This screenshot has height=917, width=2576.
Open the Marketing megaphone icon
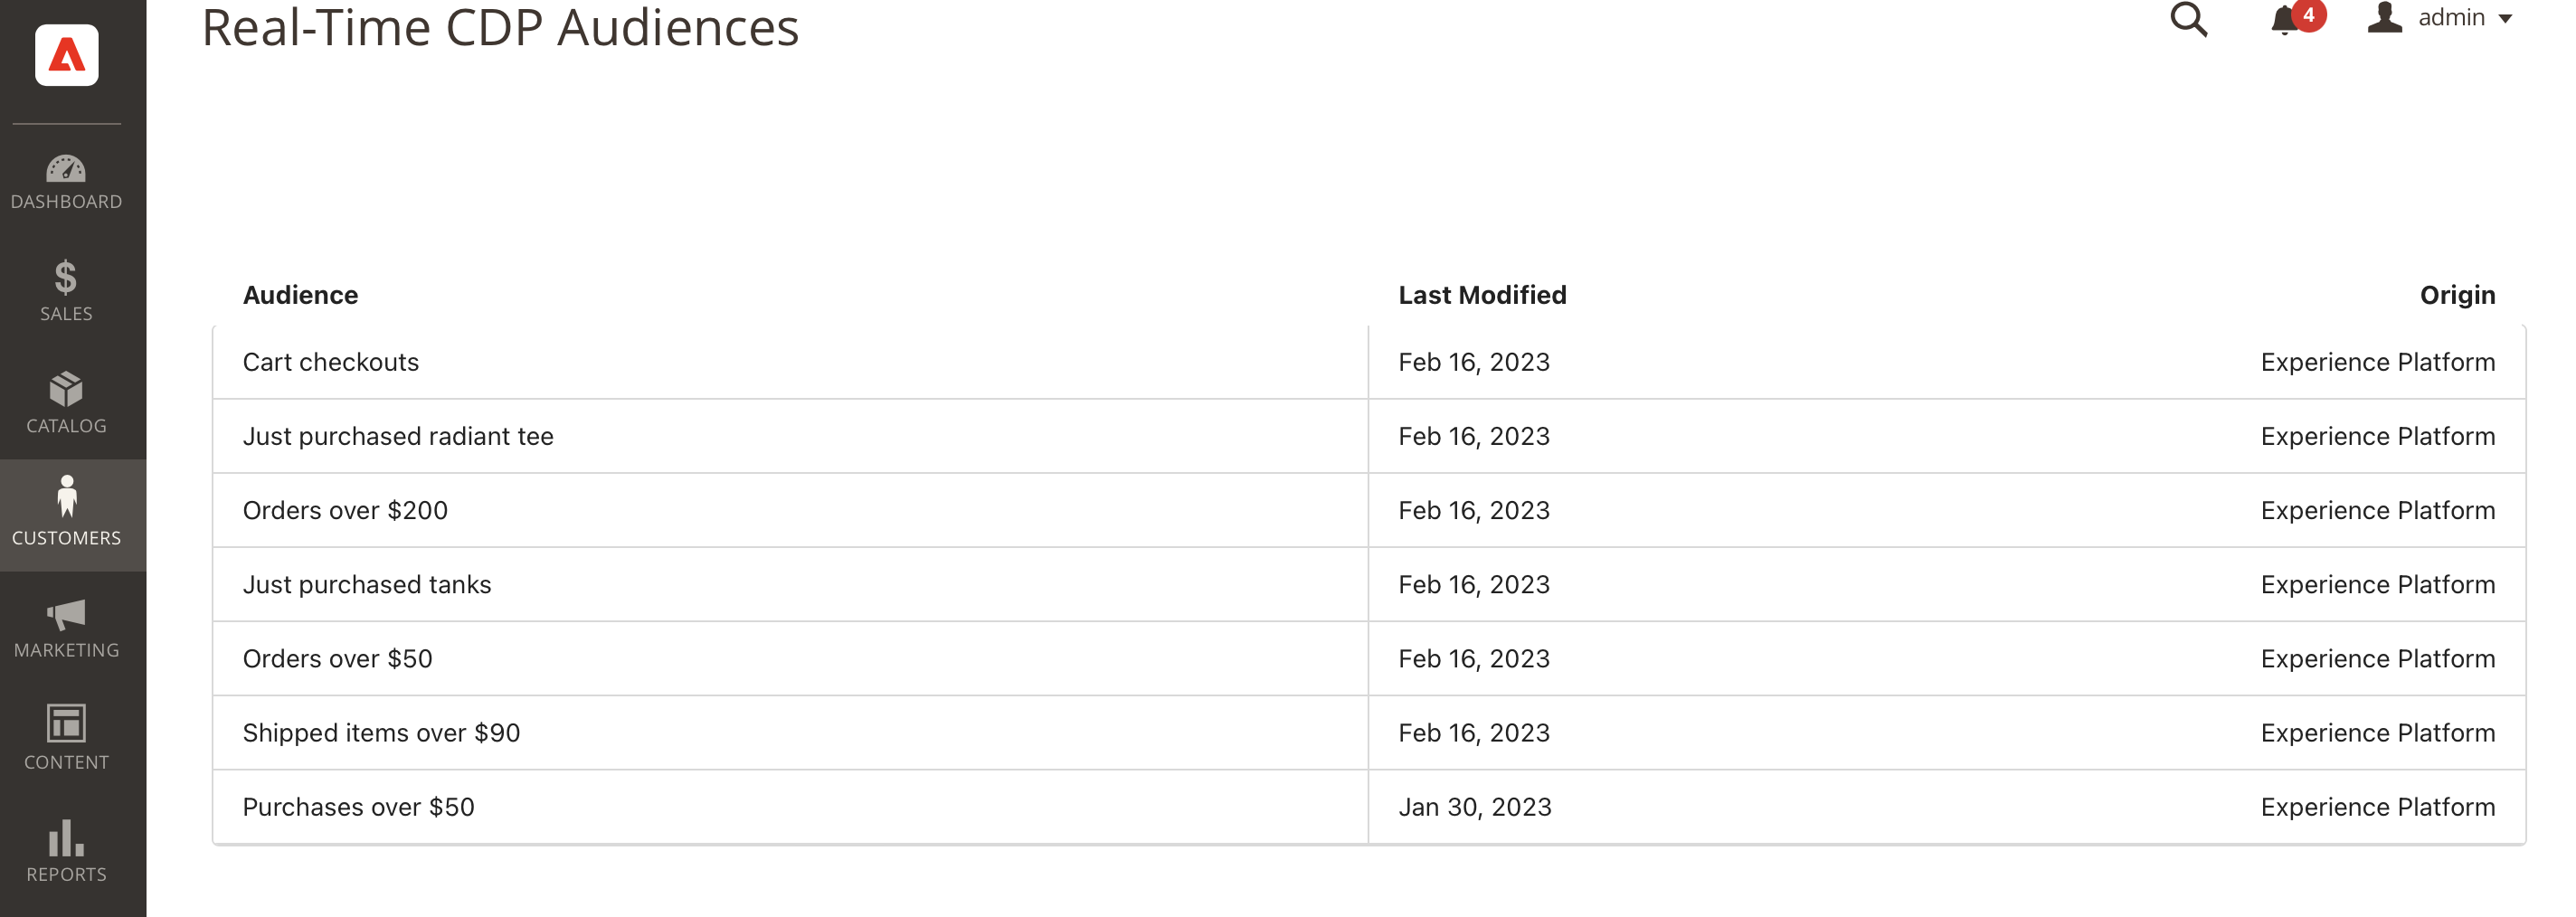[66, 614]
